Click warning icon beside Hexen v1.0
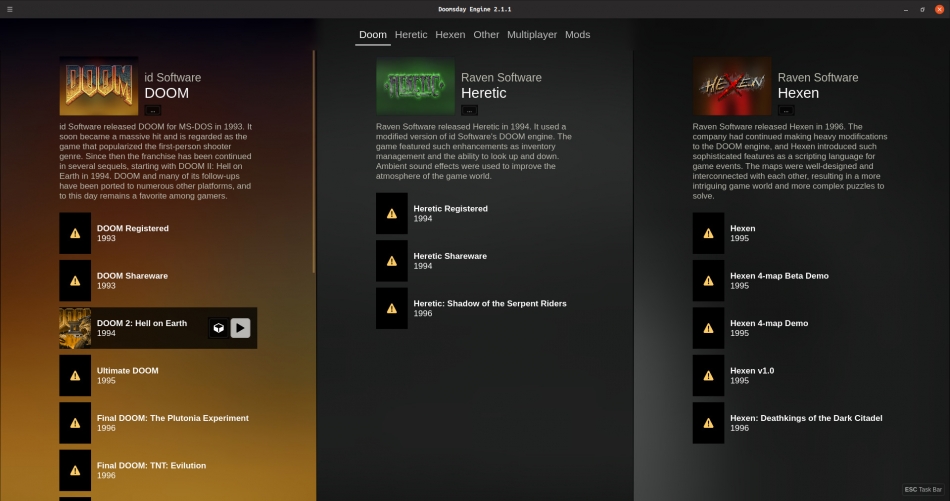The image size is (950, 501). [x=708, y=376]
